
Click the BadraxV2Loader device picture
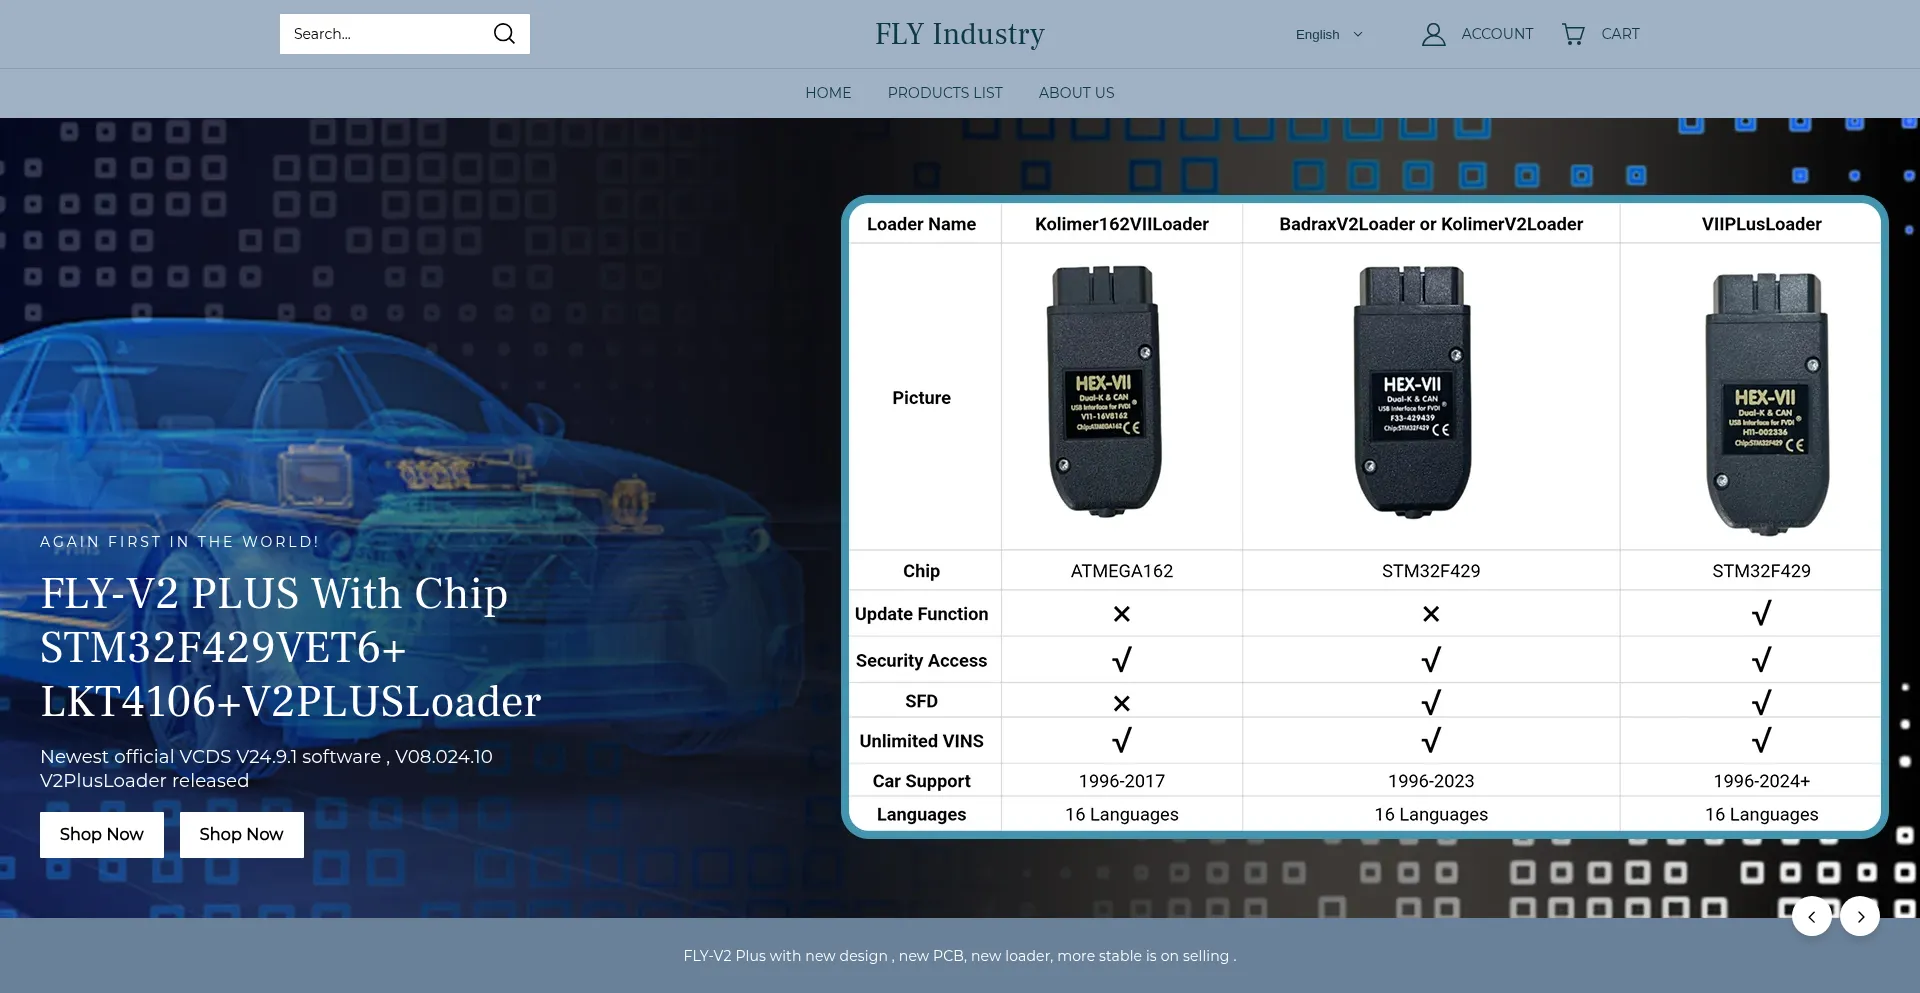pyautogui.click(x=1412, y=392)
